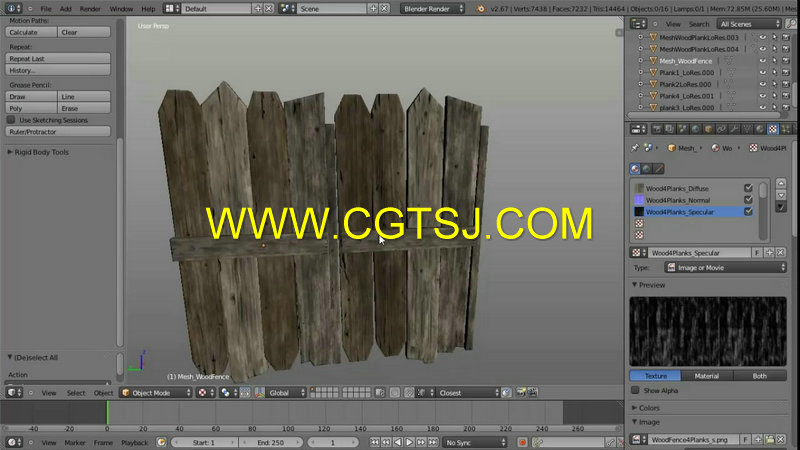Open the Window menu
Viewport: 800px width, 450px height.
click(121, 9)
